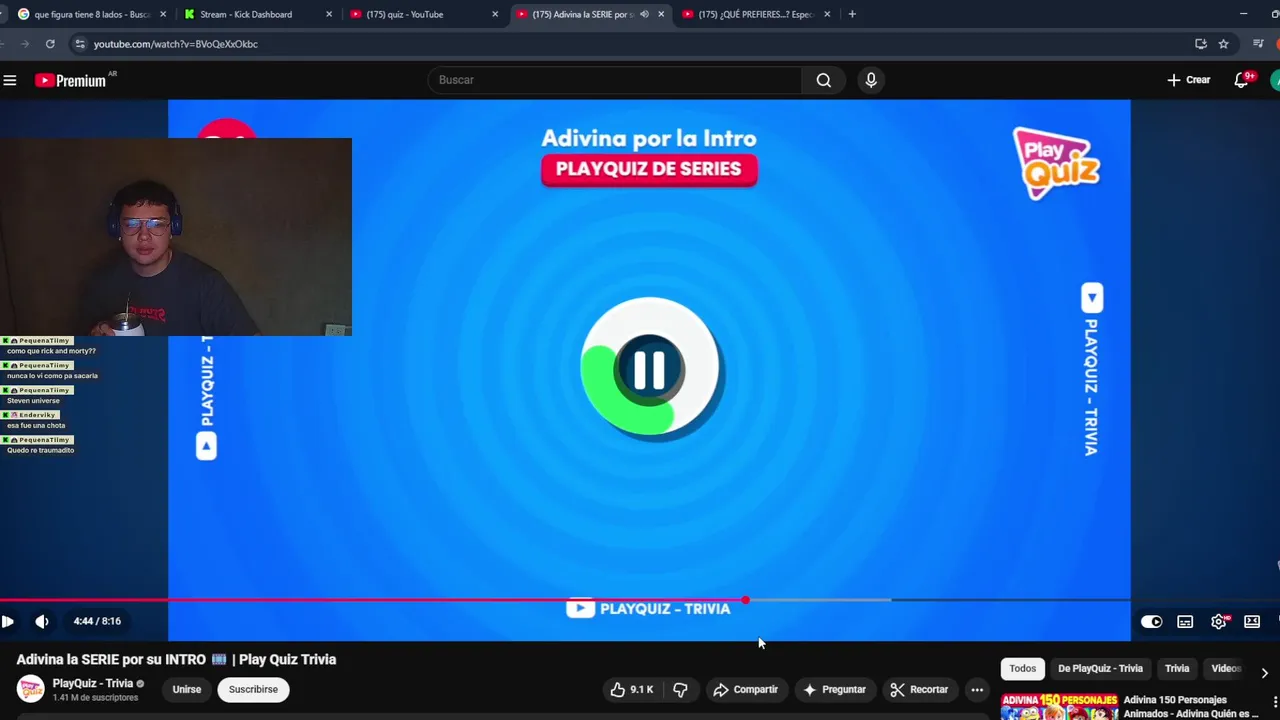Focus the Buscar search field
1280x720 pixels.
(614, 80)
